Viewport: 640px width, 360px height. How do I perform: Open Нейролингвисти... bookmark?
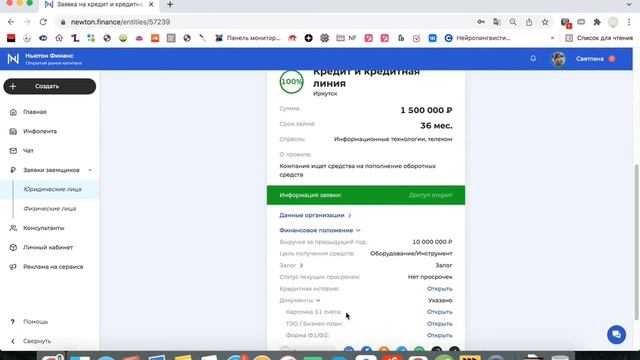click(x=477, y=38)
